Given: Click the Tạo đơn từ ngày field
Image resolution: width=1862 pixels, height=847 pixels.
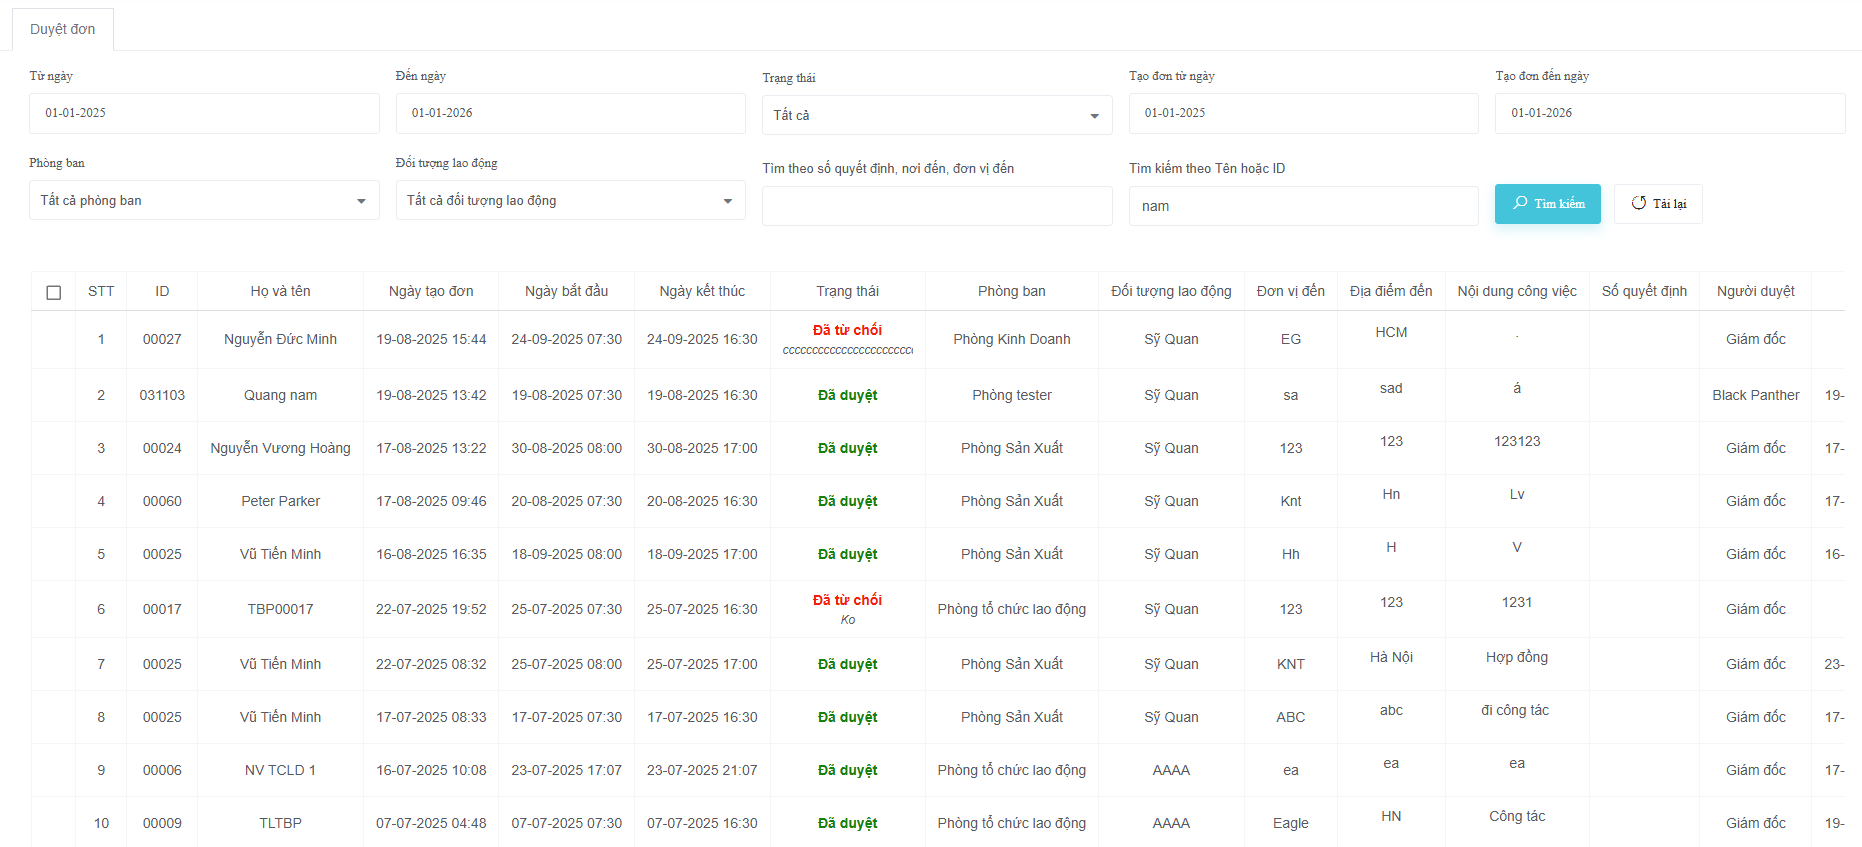Looking at the screenshot, I should click(x=1303, y=113).
